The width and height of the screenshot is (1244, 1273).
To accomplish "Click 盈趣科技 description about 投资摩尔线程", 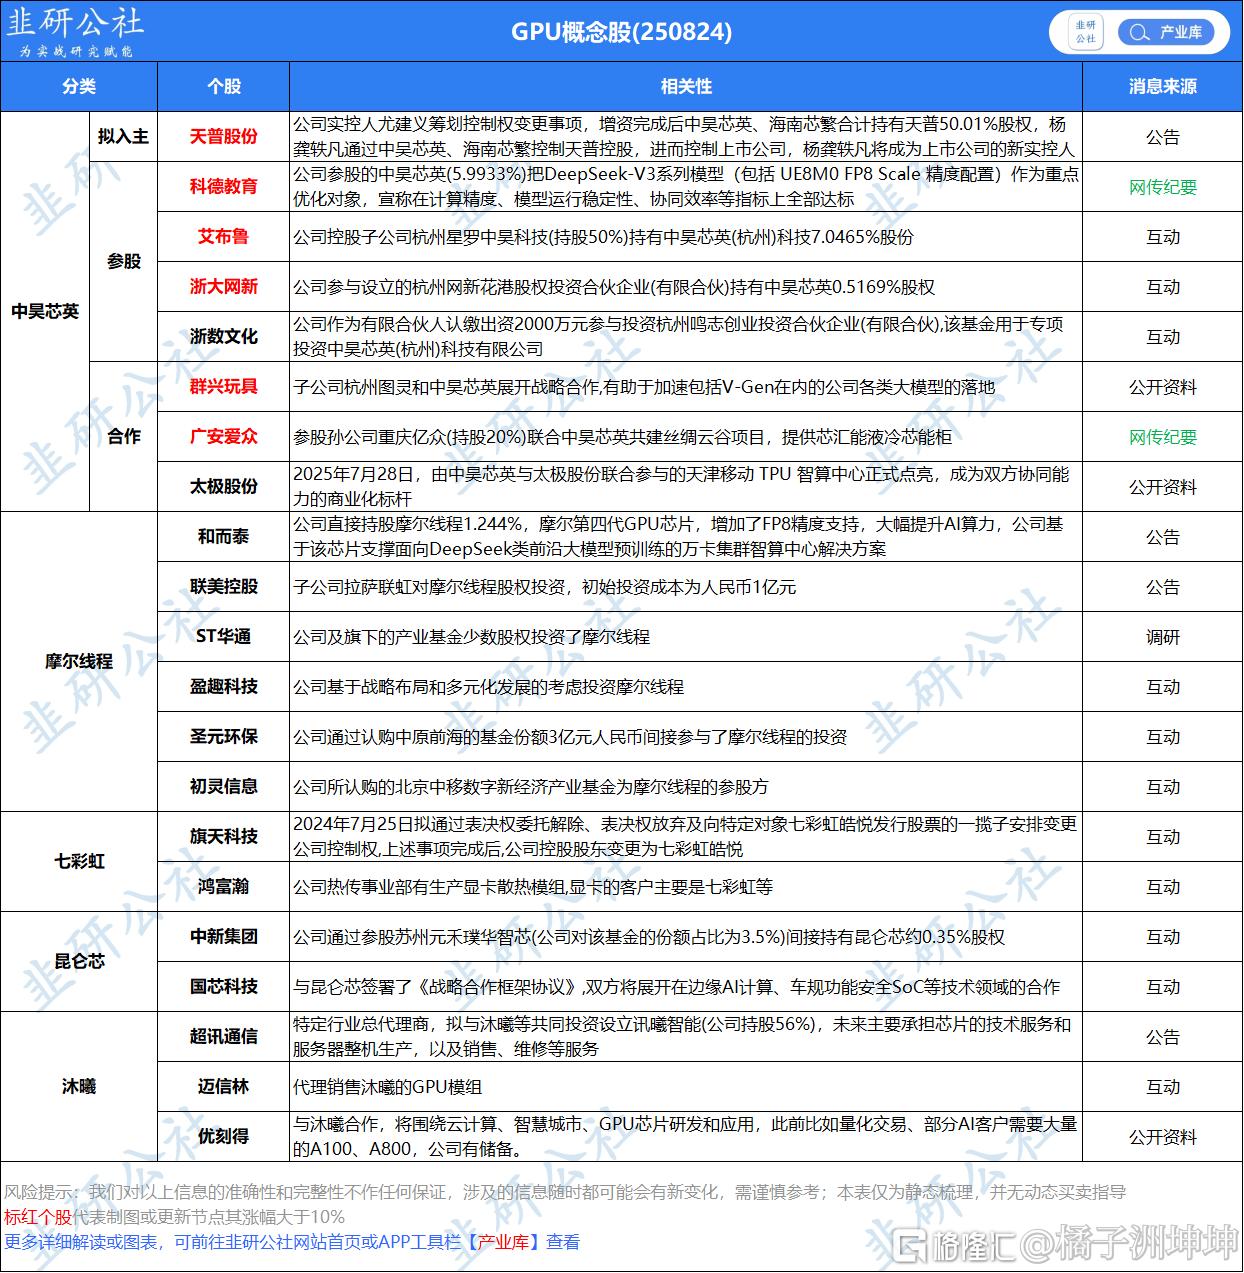I will coord(489,687).
